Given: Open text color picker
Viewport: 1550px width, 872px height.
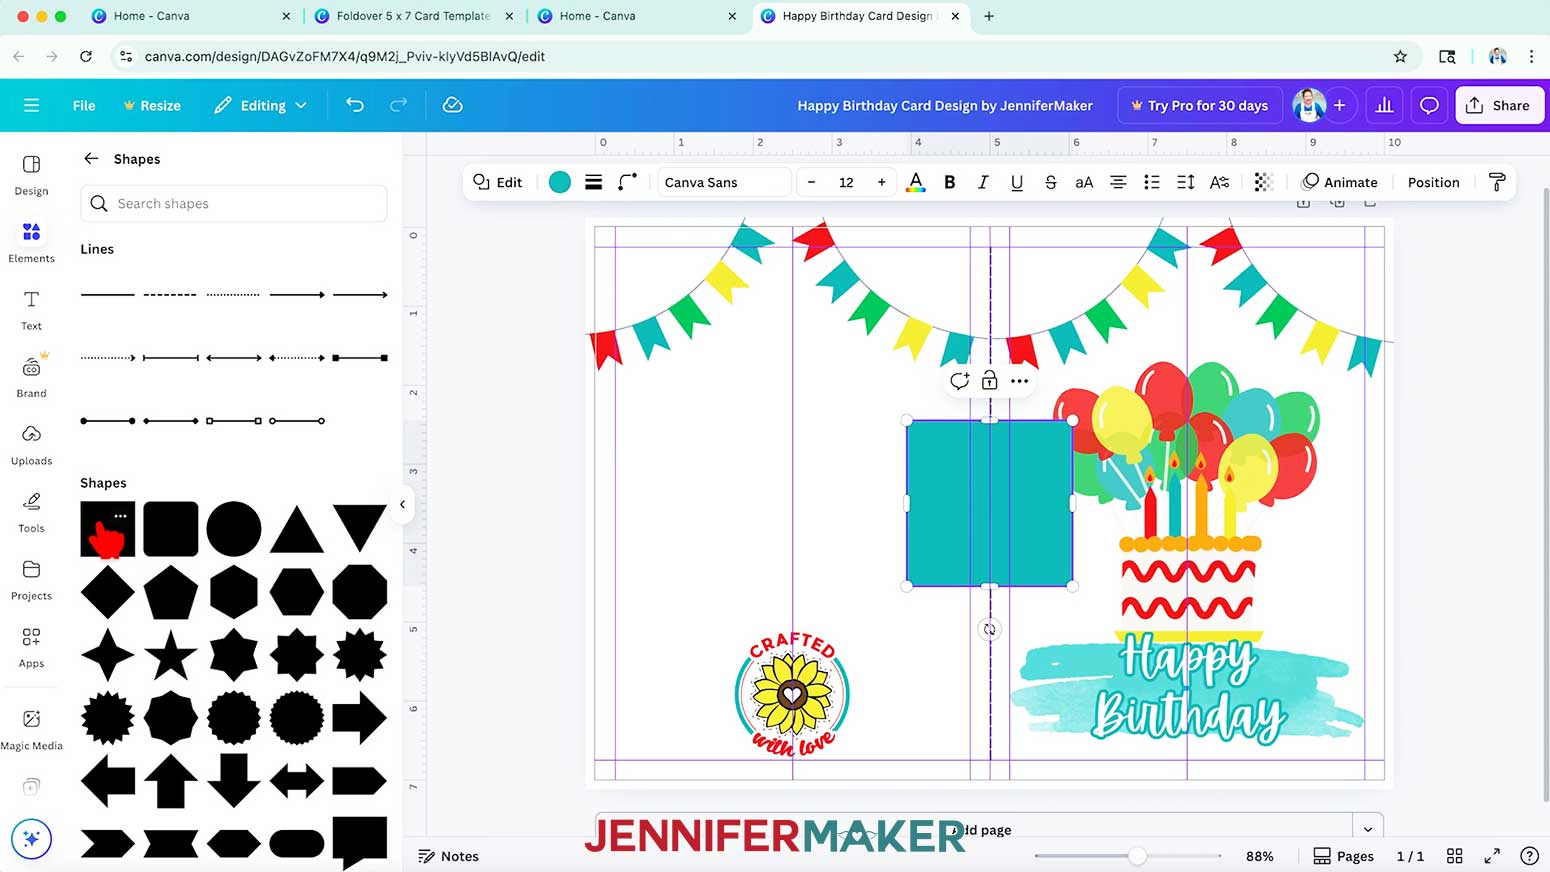Looking at the screenshot, I should click(915, 182).
